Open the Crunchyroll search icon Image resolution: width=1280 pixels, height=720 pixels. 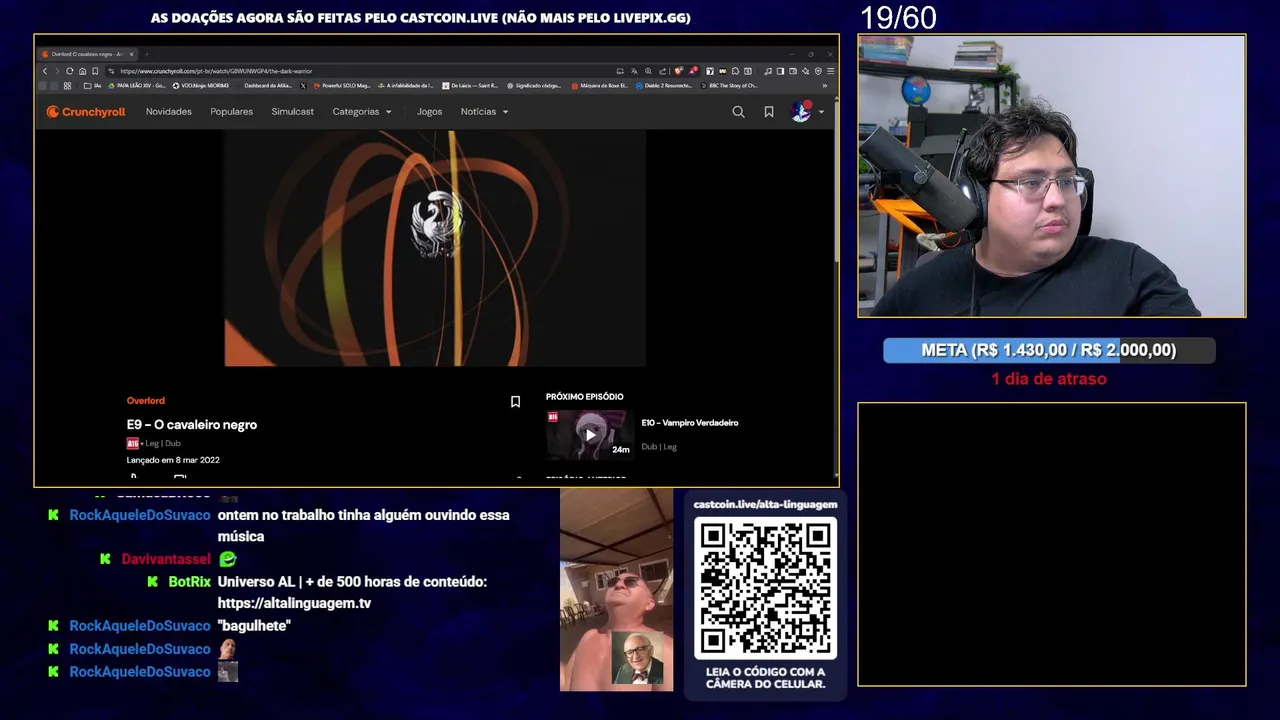738,112
